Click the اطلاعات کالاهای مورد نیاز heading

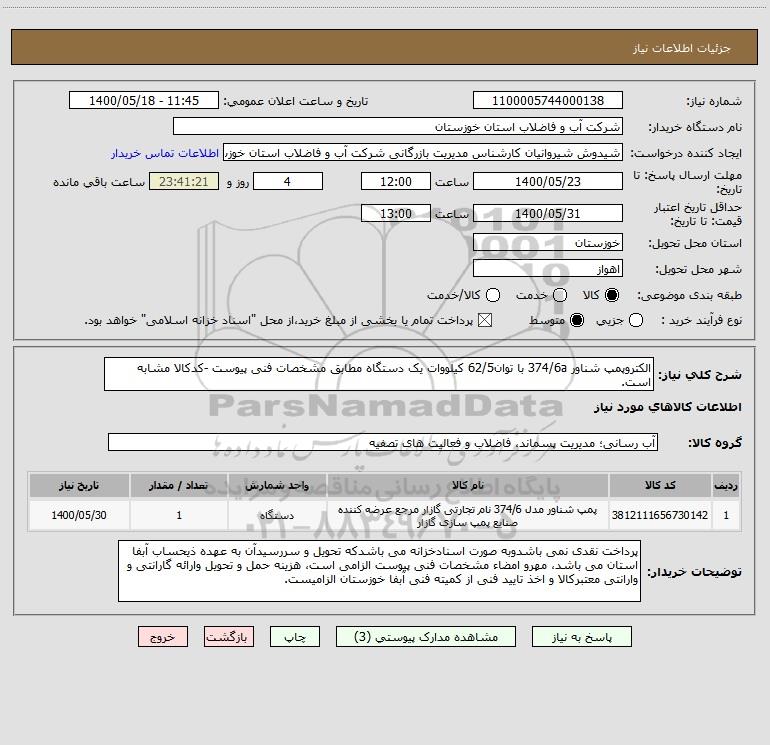tap(668, 407)
